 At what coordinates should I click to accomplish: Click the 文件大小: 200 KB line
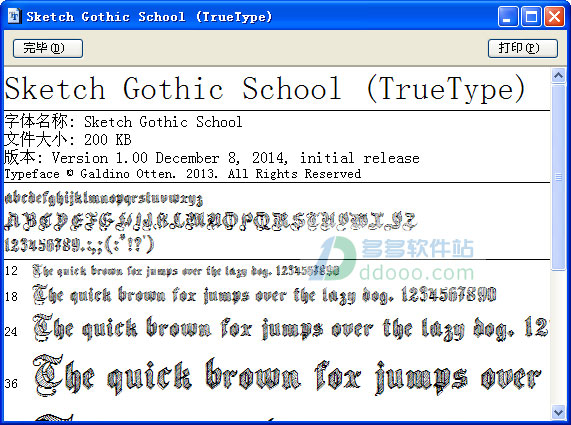click(x=68, y=139)
